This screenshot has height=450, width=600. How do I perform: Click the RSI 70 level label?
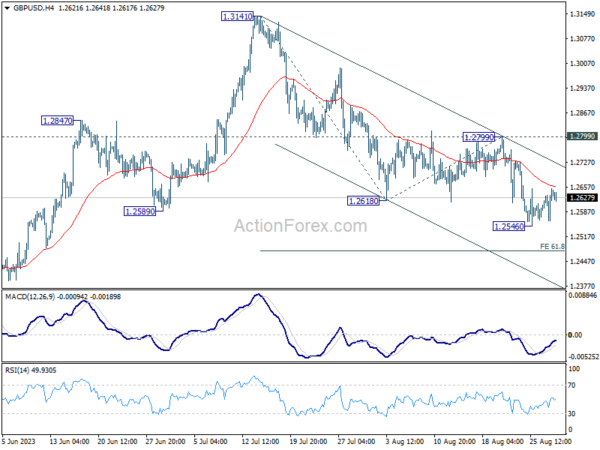point(572,385)
